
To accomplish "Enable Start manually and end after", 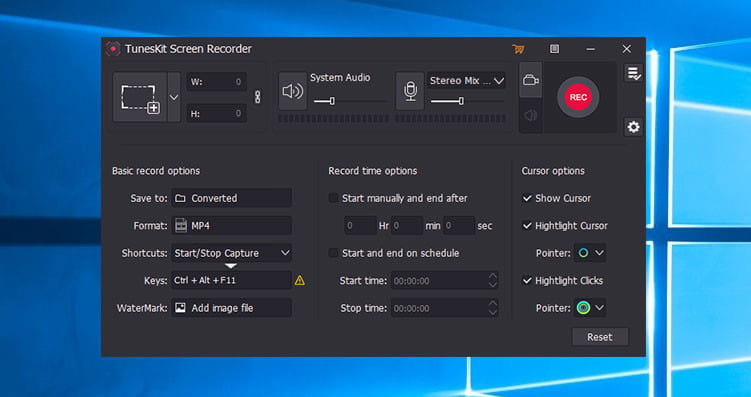I will pos(333,198).
